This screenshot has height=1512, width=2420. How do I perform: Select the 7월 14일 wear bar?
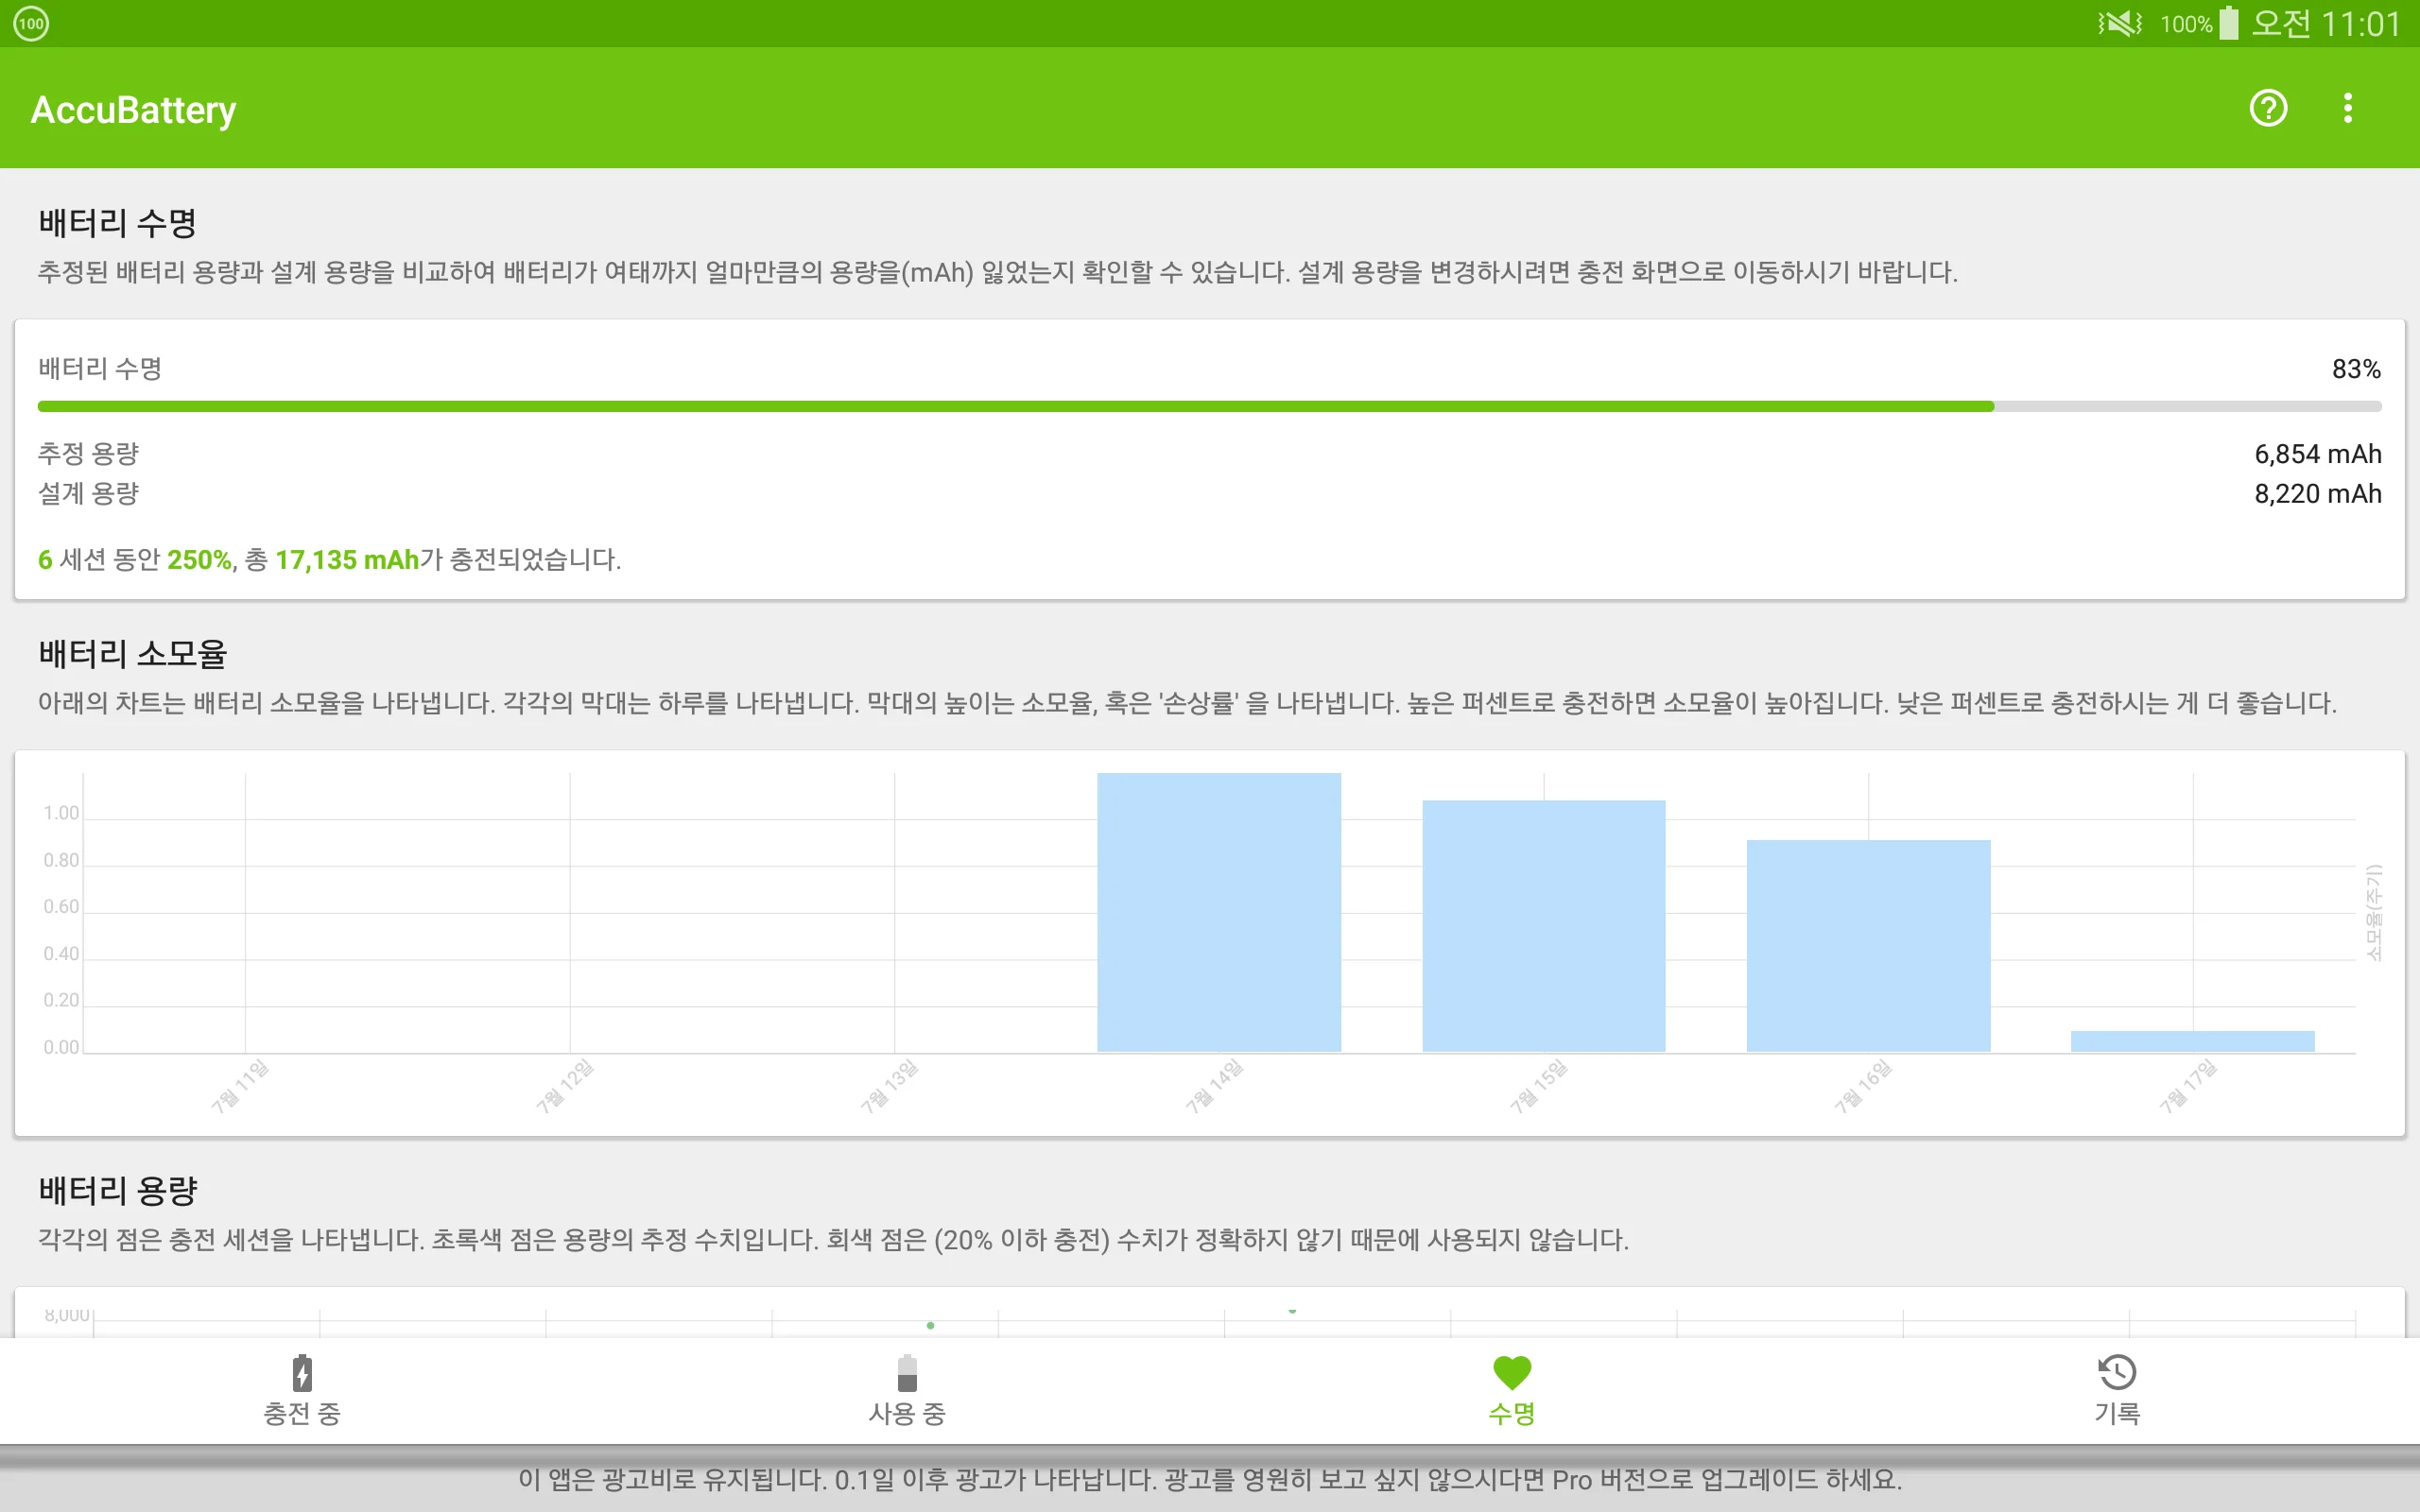coord(1218,912)
